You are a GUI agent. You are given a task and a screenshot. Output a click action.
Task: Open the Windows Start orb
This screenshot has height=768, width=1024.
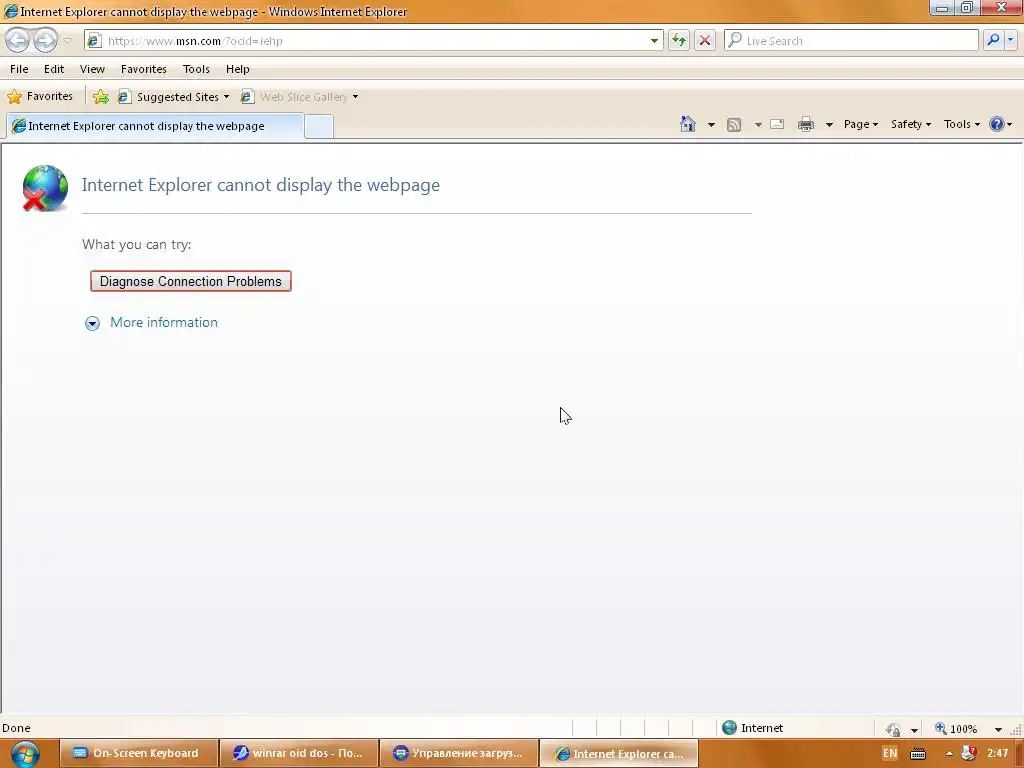point(25,754)
